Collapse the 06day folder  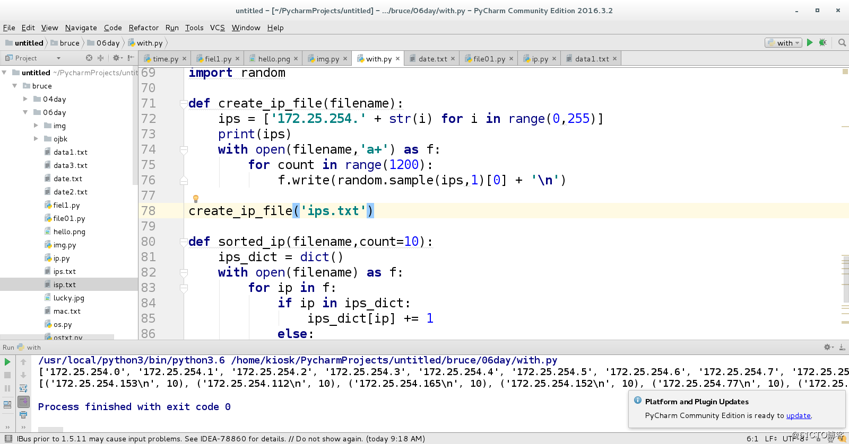pos(26,112)
